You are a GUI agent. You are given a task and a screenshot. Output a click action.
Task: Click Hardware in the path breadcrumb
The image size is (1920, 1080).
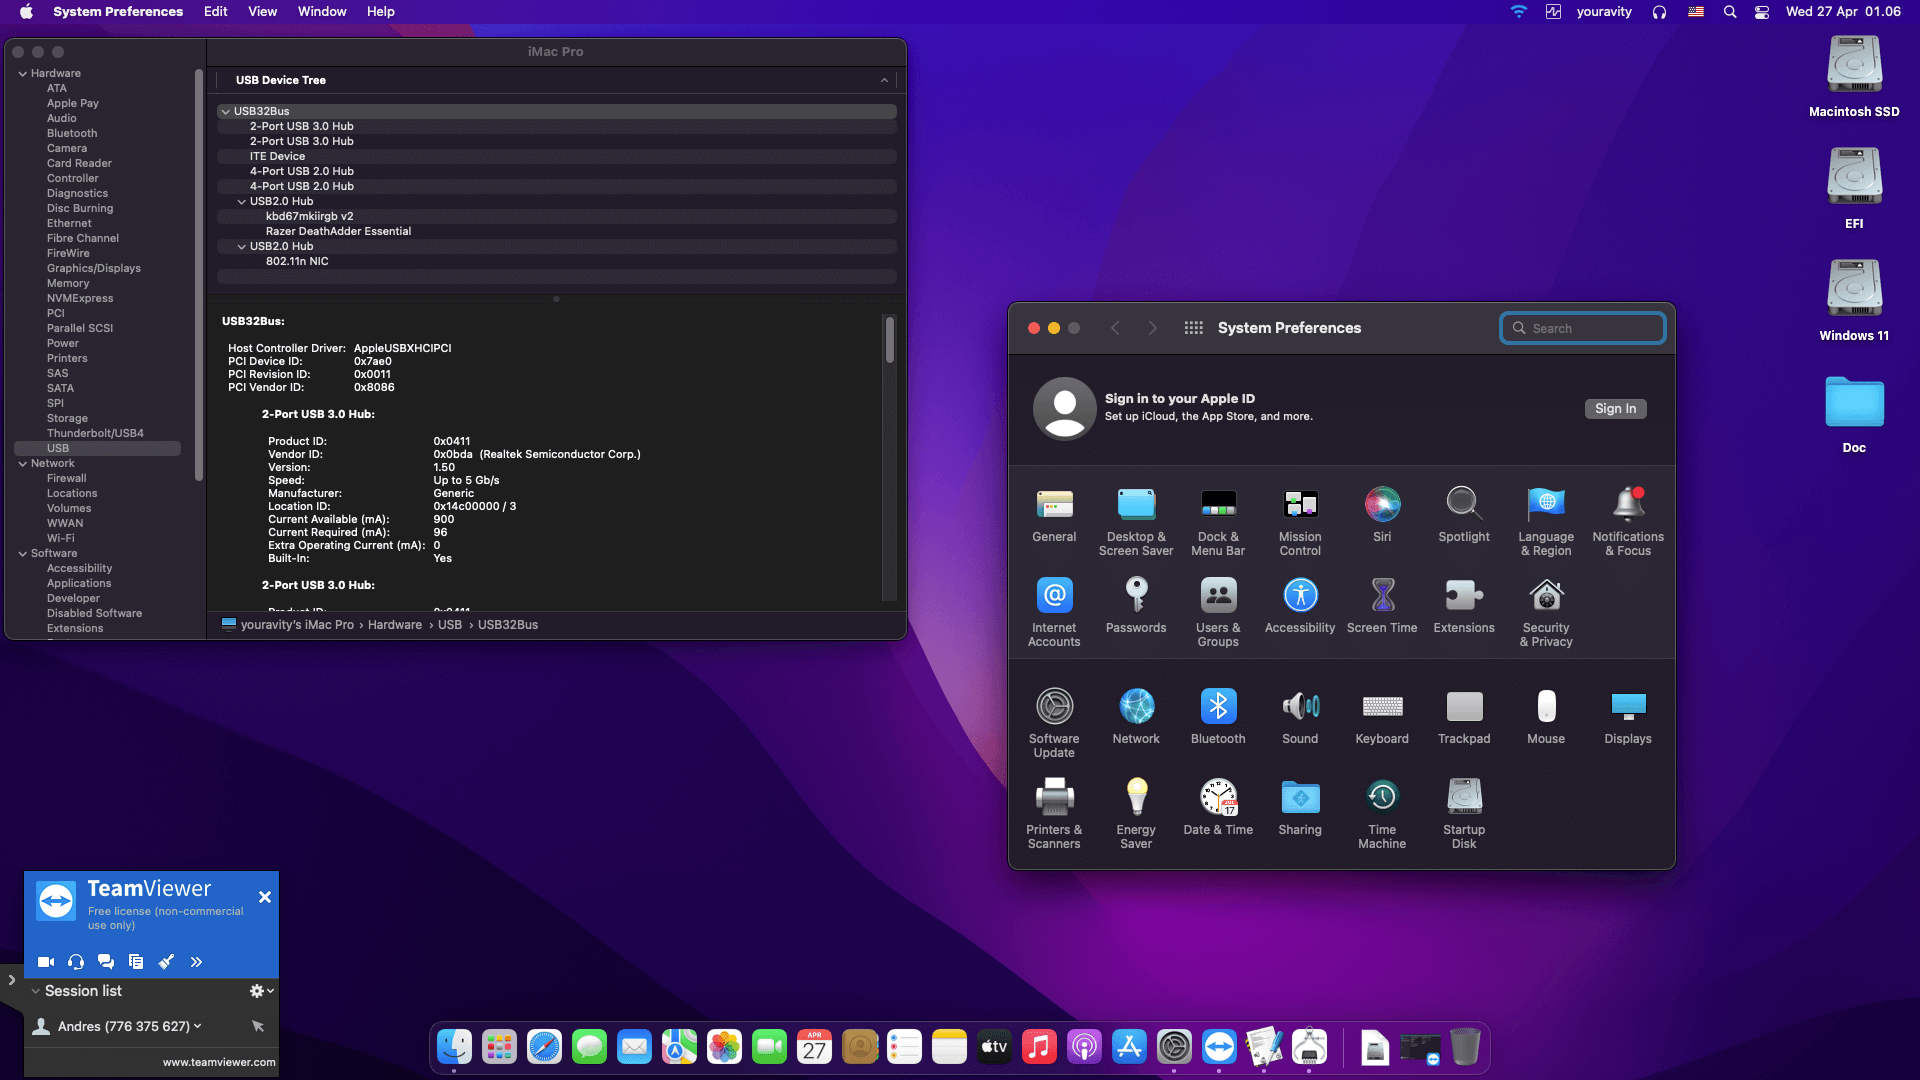coord(395,625)
